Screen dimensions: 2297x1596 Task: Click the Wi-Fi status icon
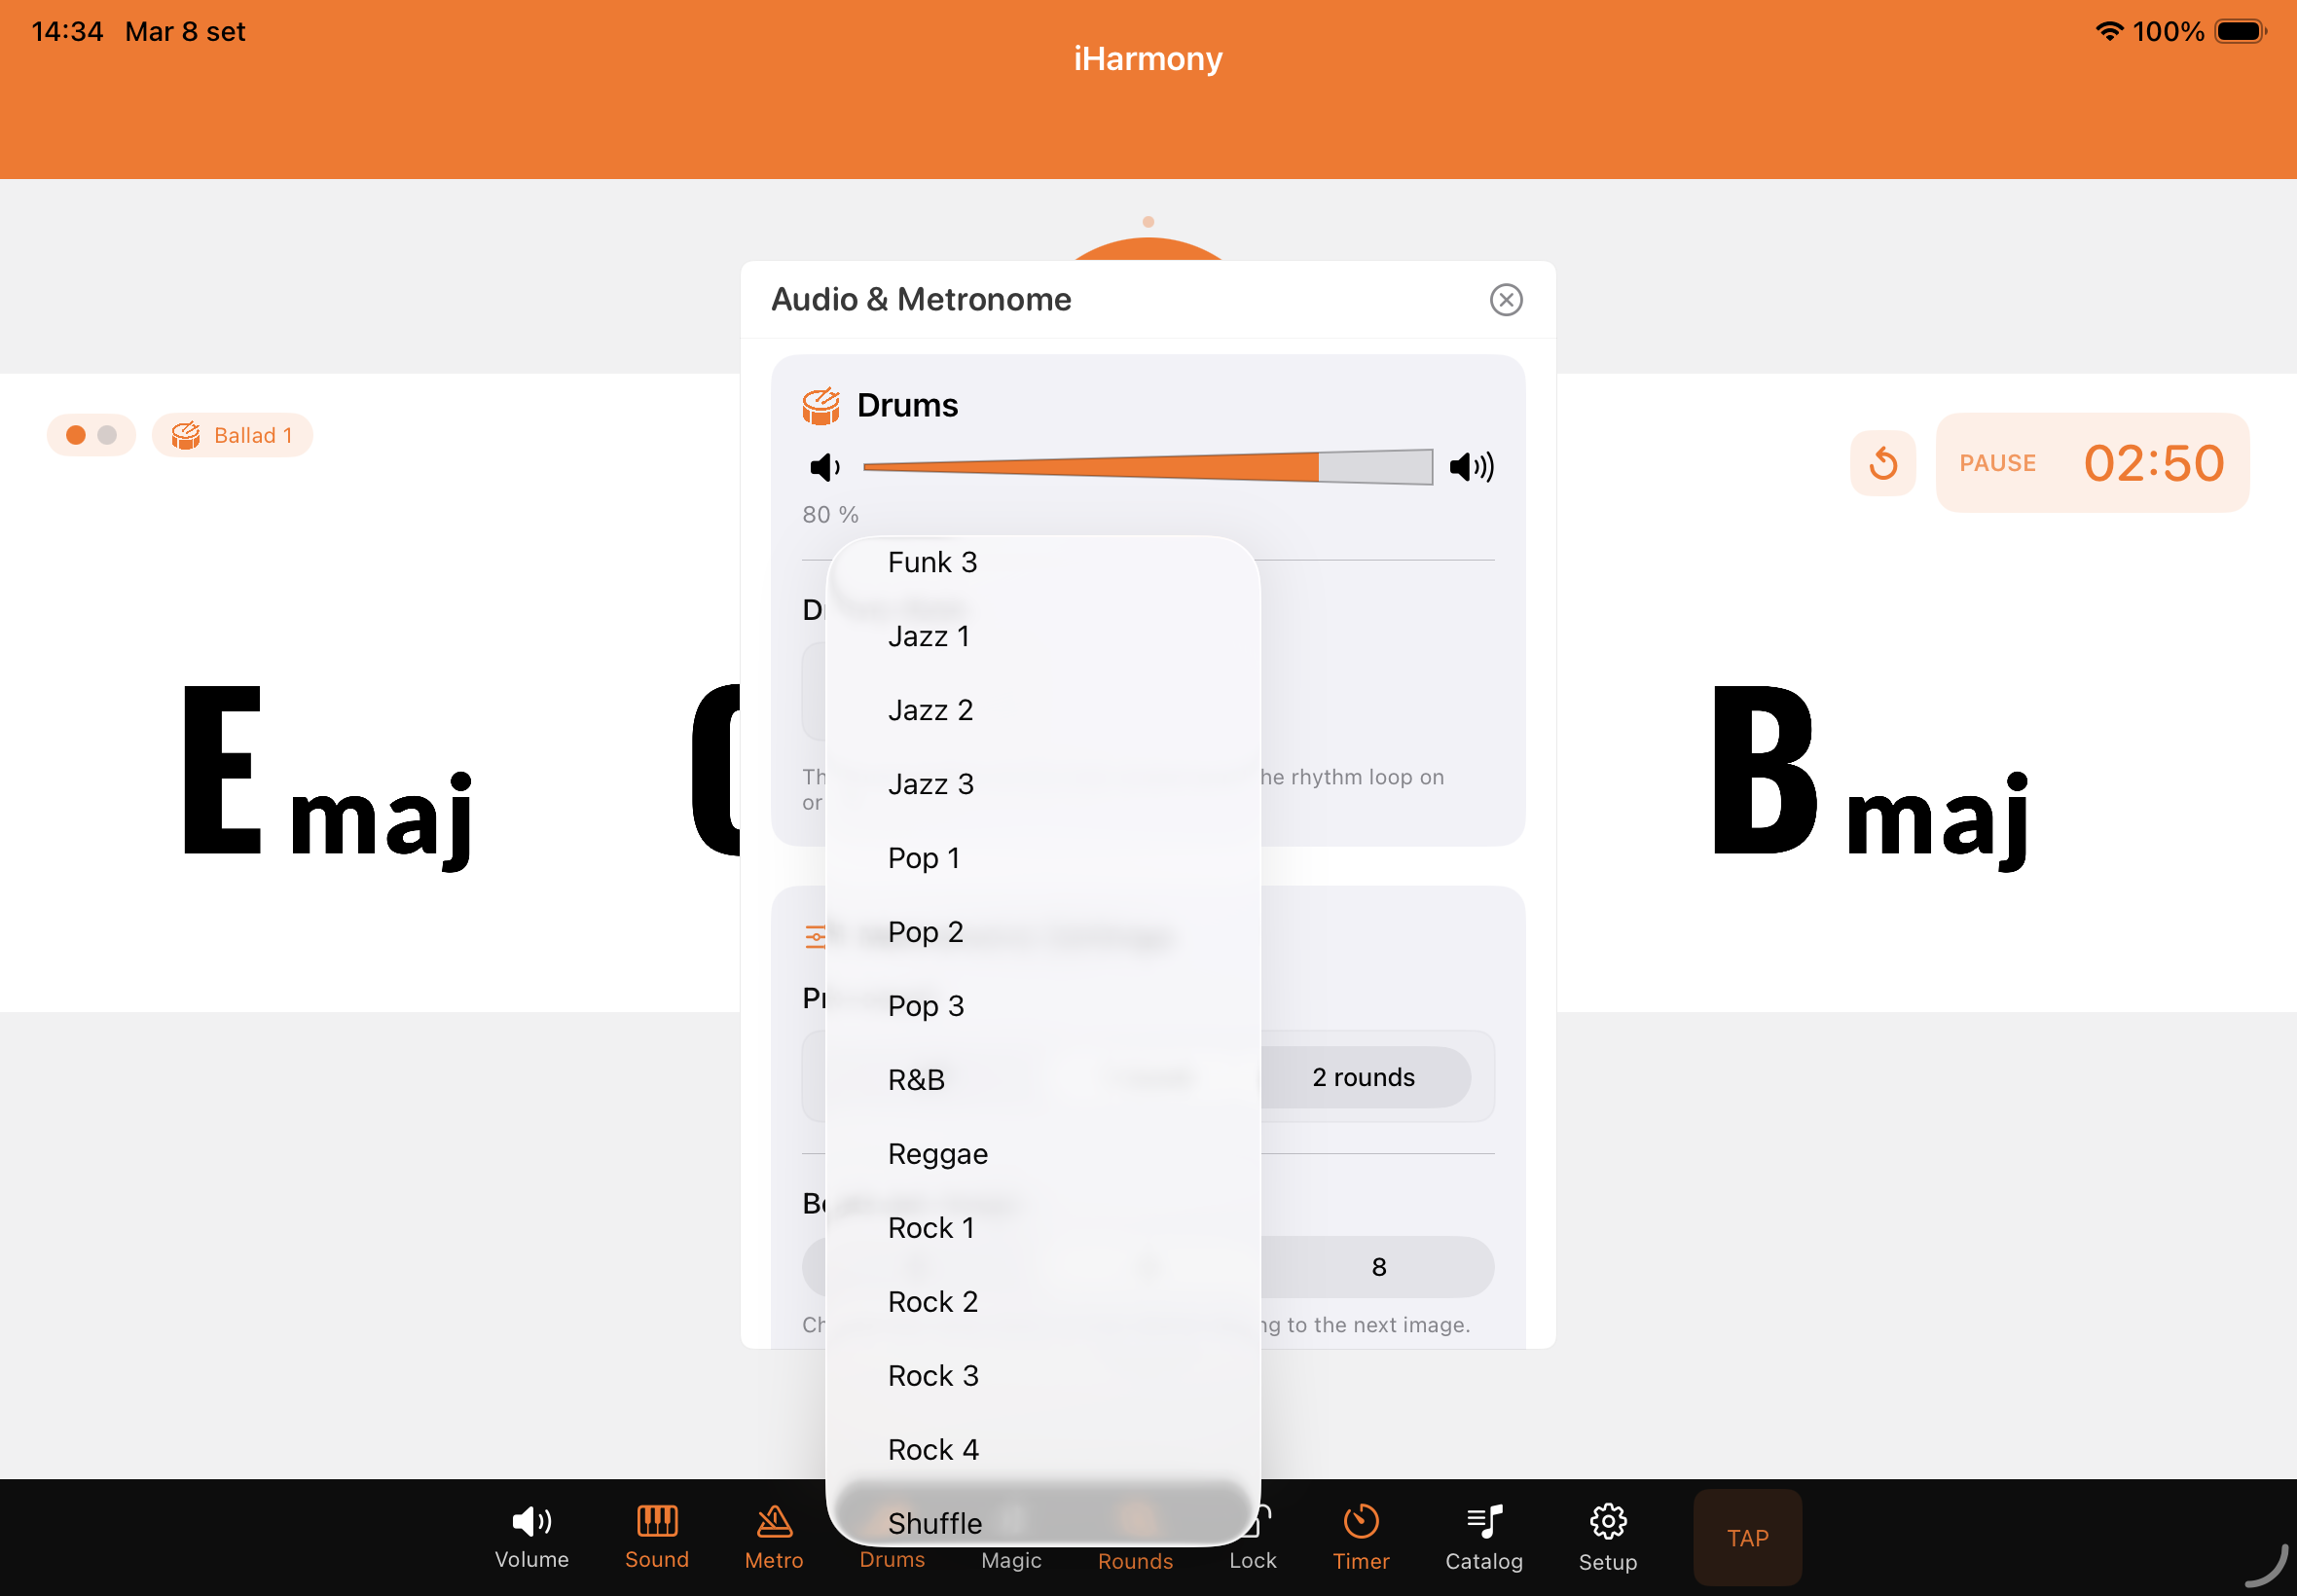[2109, 31]
